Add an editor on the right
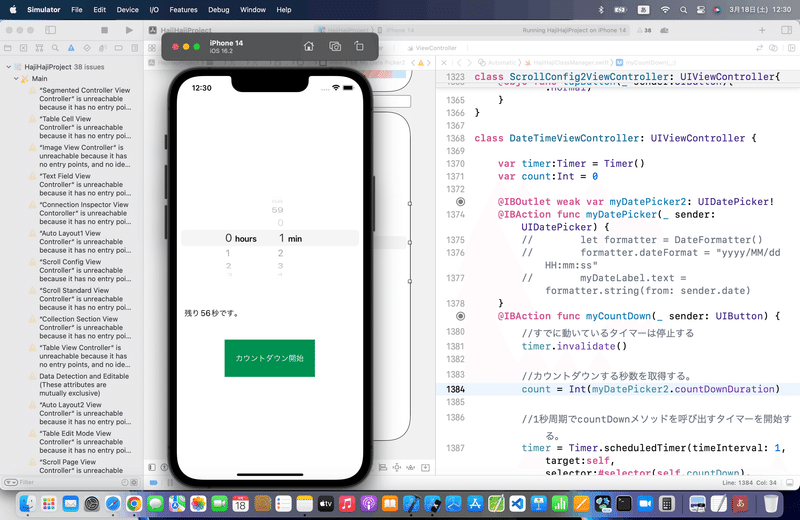800x520 pixels. click(x=791, y=48)
